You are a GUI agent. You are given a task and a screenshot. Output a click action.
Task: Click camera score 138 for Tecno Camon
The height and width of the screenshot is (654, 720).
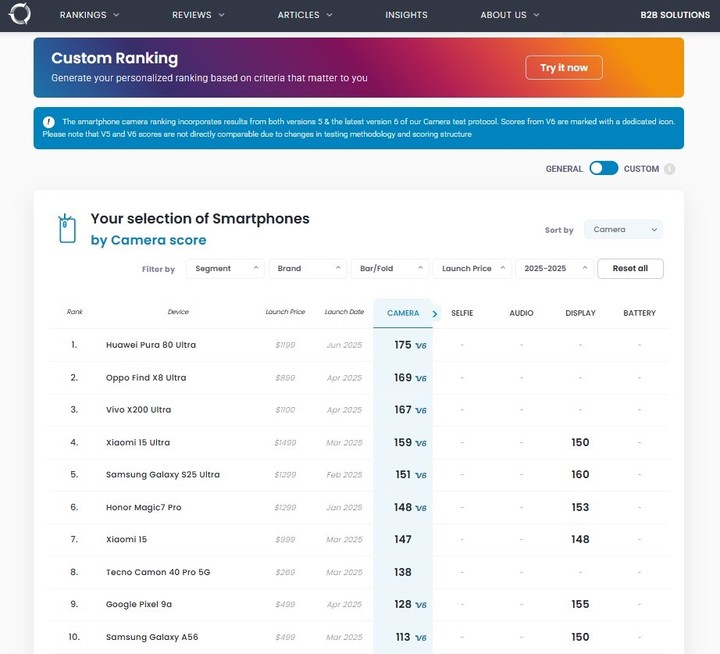point(403,572)
